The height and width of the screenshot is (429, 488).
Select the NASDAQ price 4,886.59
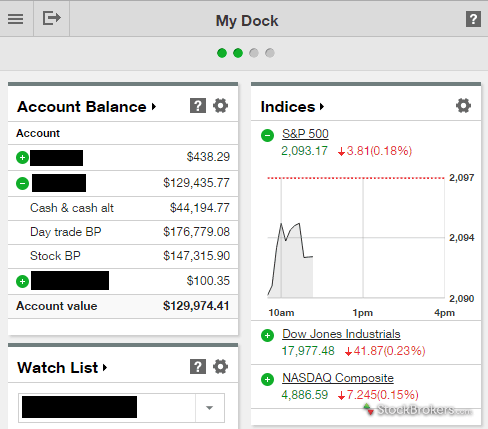(305, 395)
